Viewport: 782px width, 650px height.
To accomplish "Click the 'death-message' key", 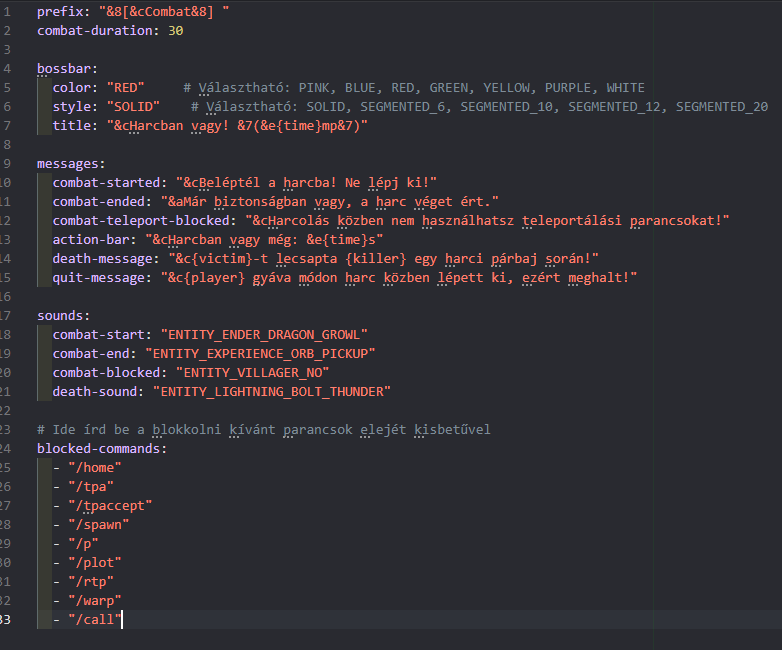I will [x=103, y=259].
